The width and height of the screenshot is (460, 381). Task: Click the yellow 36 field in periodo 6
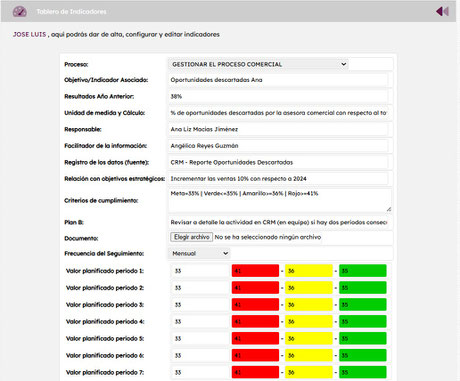pyautogui.click(x=309, y=355)
